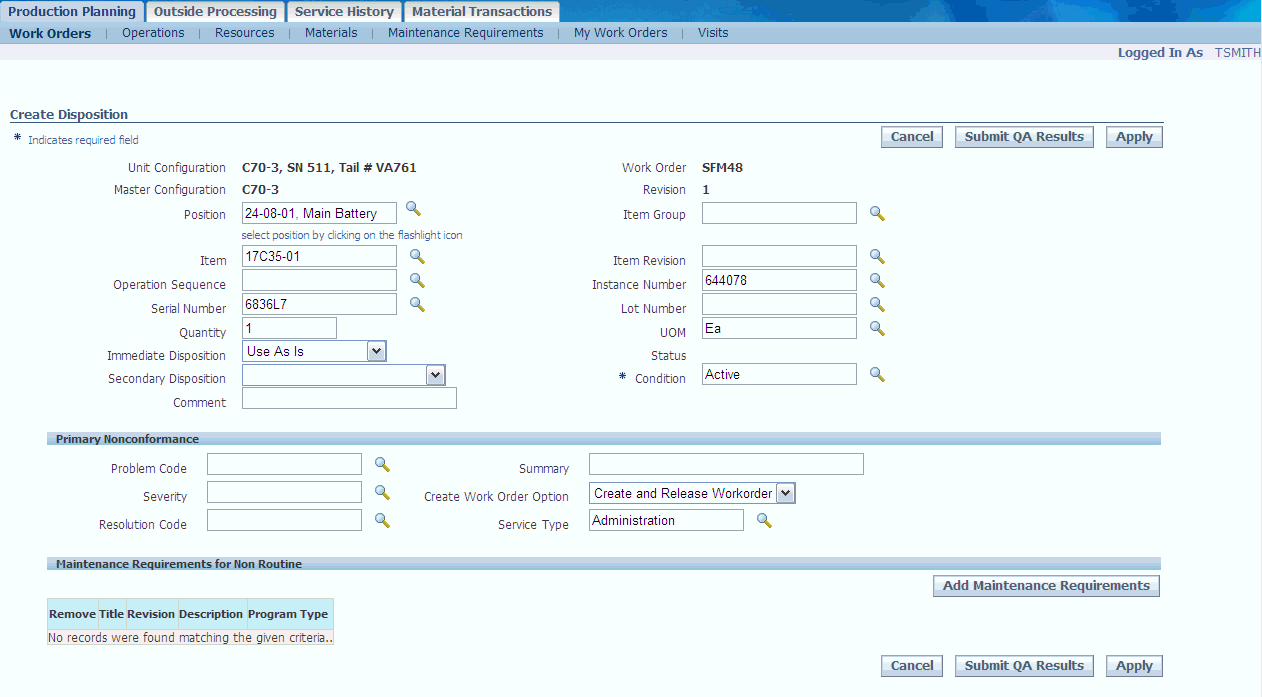Screen dimensions: 1262x697
Task: Click into the Lot Number field
Action: tap(779, 304)
